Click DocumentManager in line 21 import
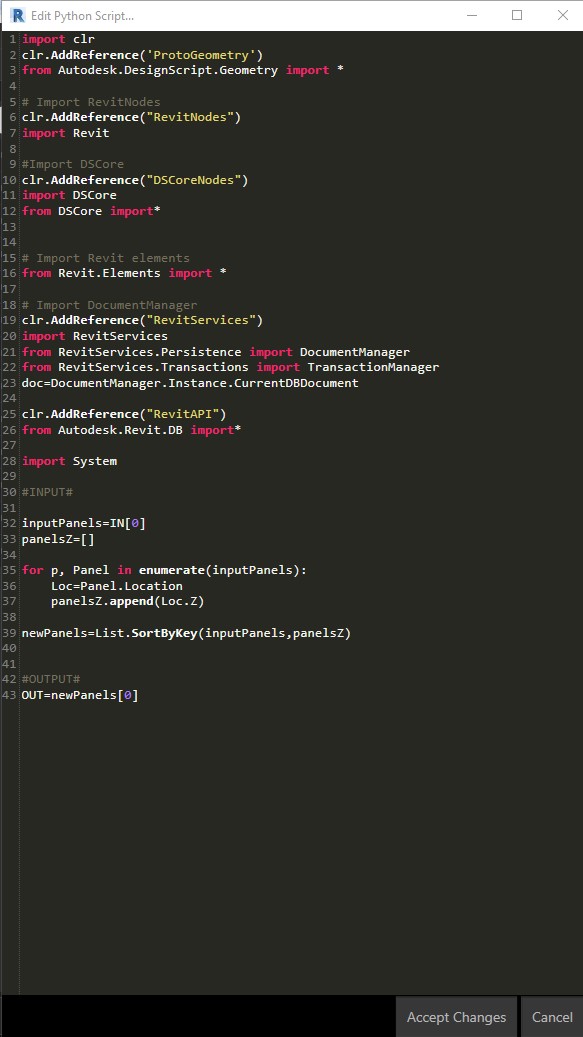Viewport: 583px width, 1037px height. click(x=355, y=352)
